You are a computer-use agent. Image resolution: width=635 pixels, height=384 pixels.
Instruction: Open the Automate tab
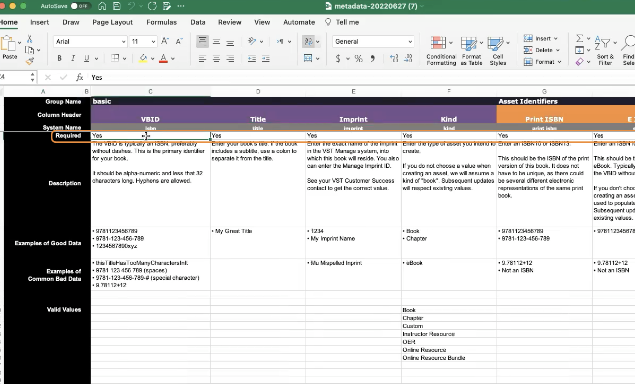click(299, 22)
